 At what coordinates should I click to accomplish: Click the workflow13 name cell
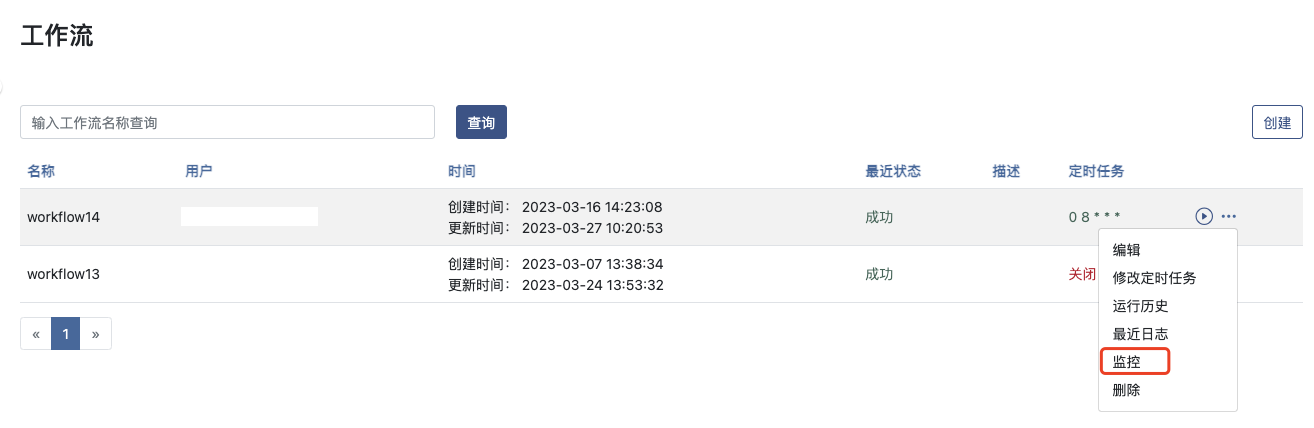click(63, 274)
